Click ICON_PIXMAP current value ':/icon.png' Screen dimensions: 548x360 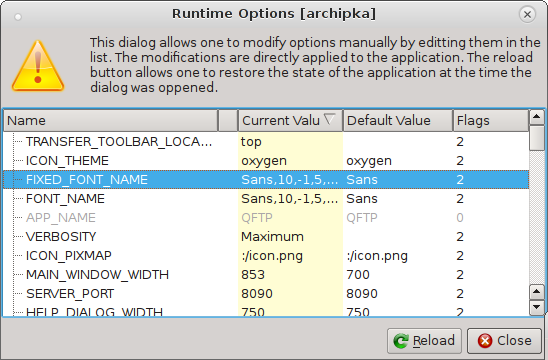(272, 256)
